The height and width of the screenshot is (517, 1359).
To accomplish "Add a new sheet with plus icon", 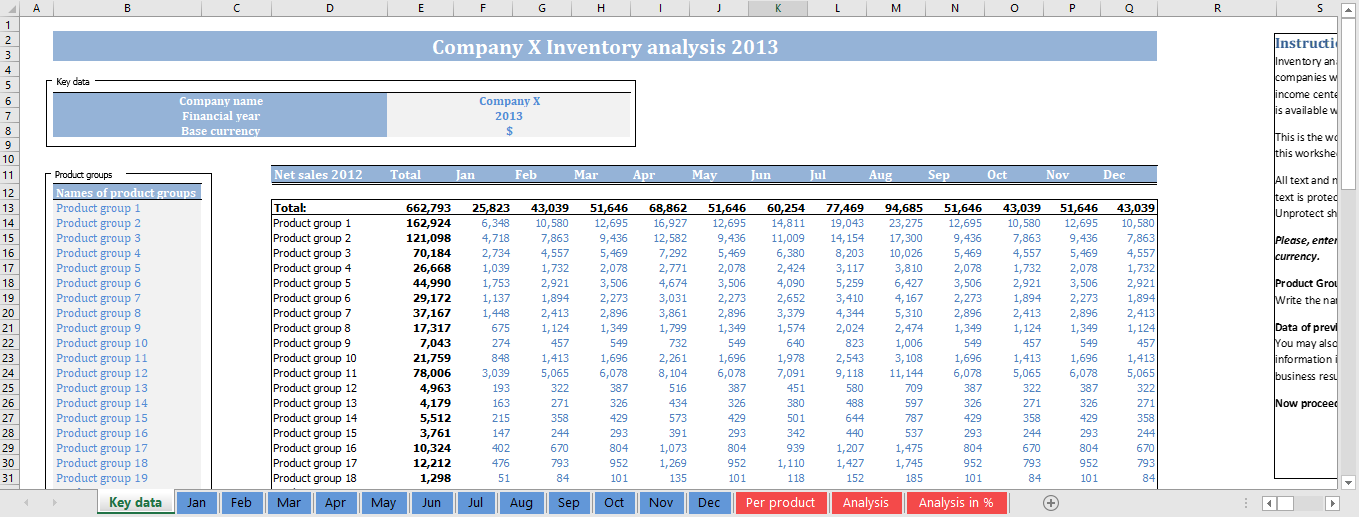I will (1051, 503).
